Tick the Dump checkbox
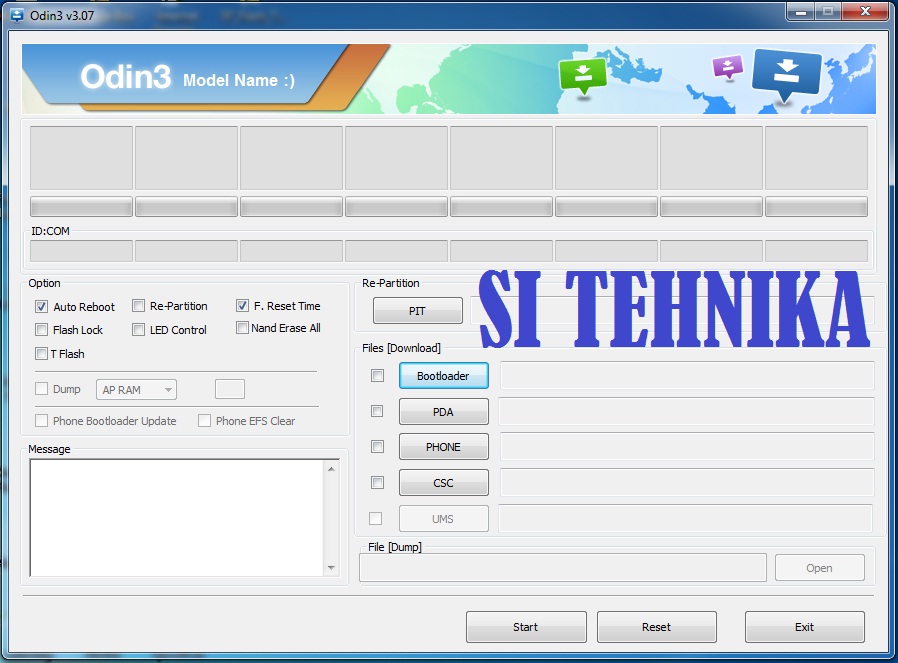 pyautogui.click(x=41, y=389)
